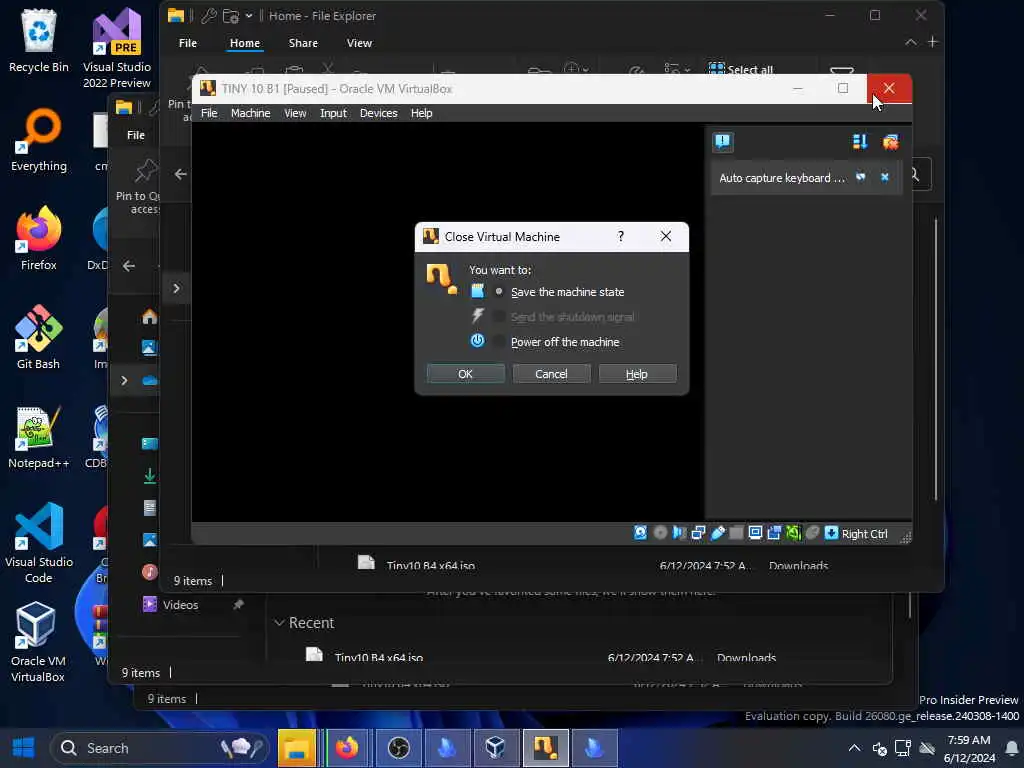Open Oracle VM VirtualBox desktop shortcut

click(x=37, y=643)
